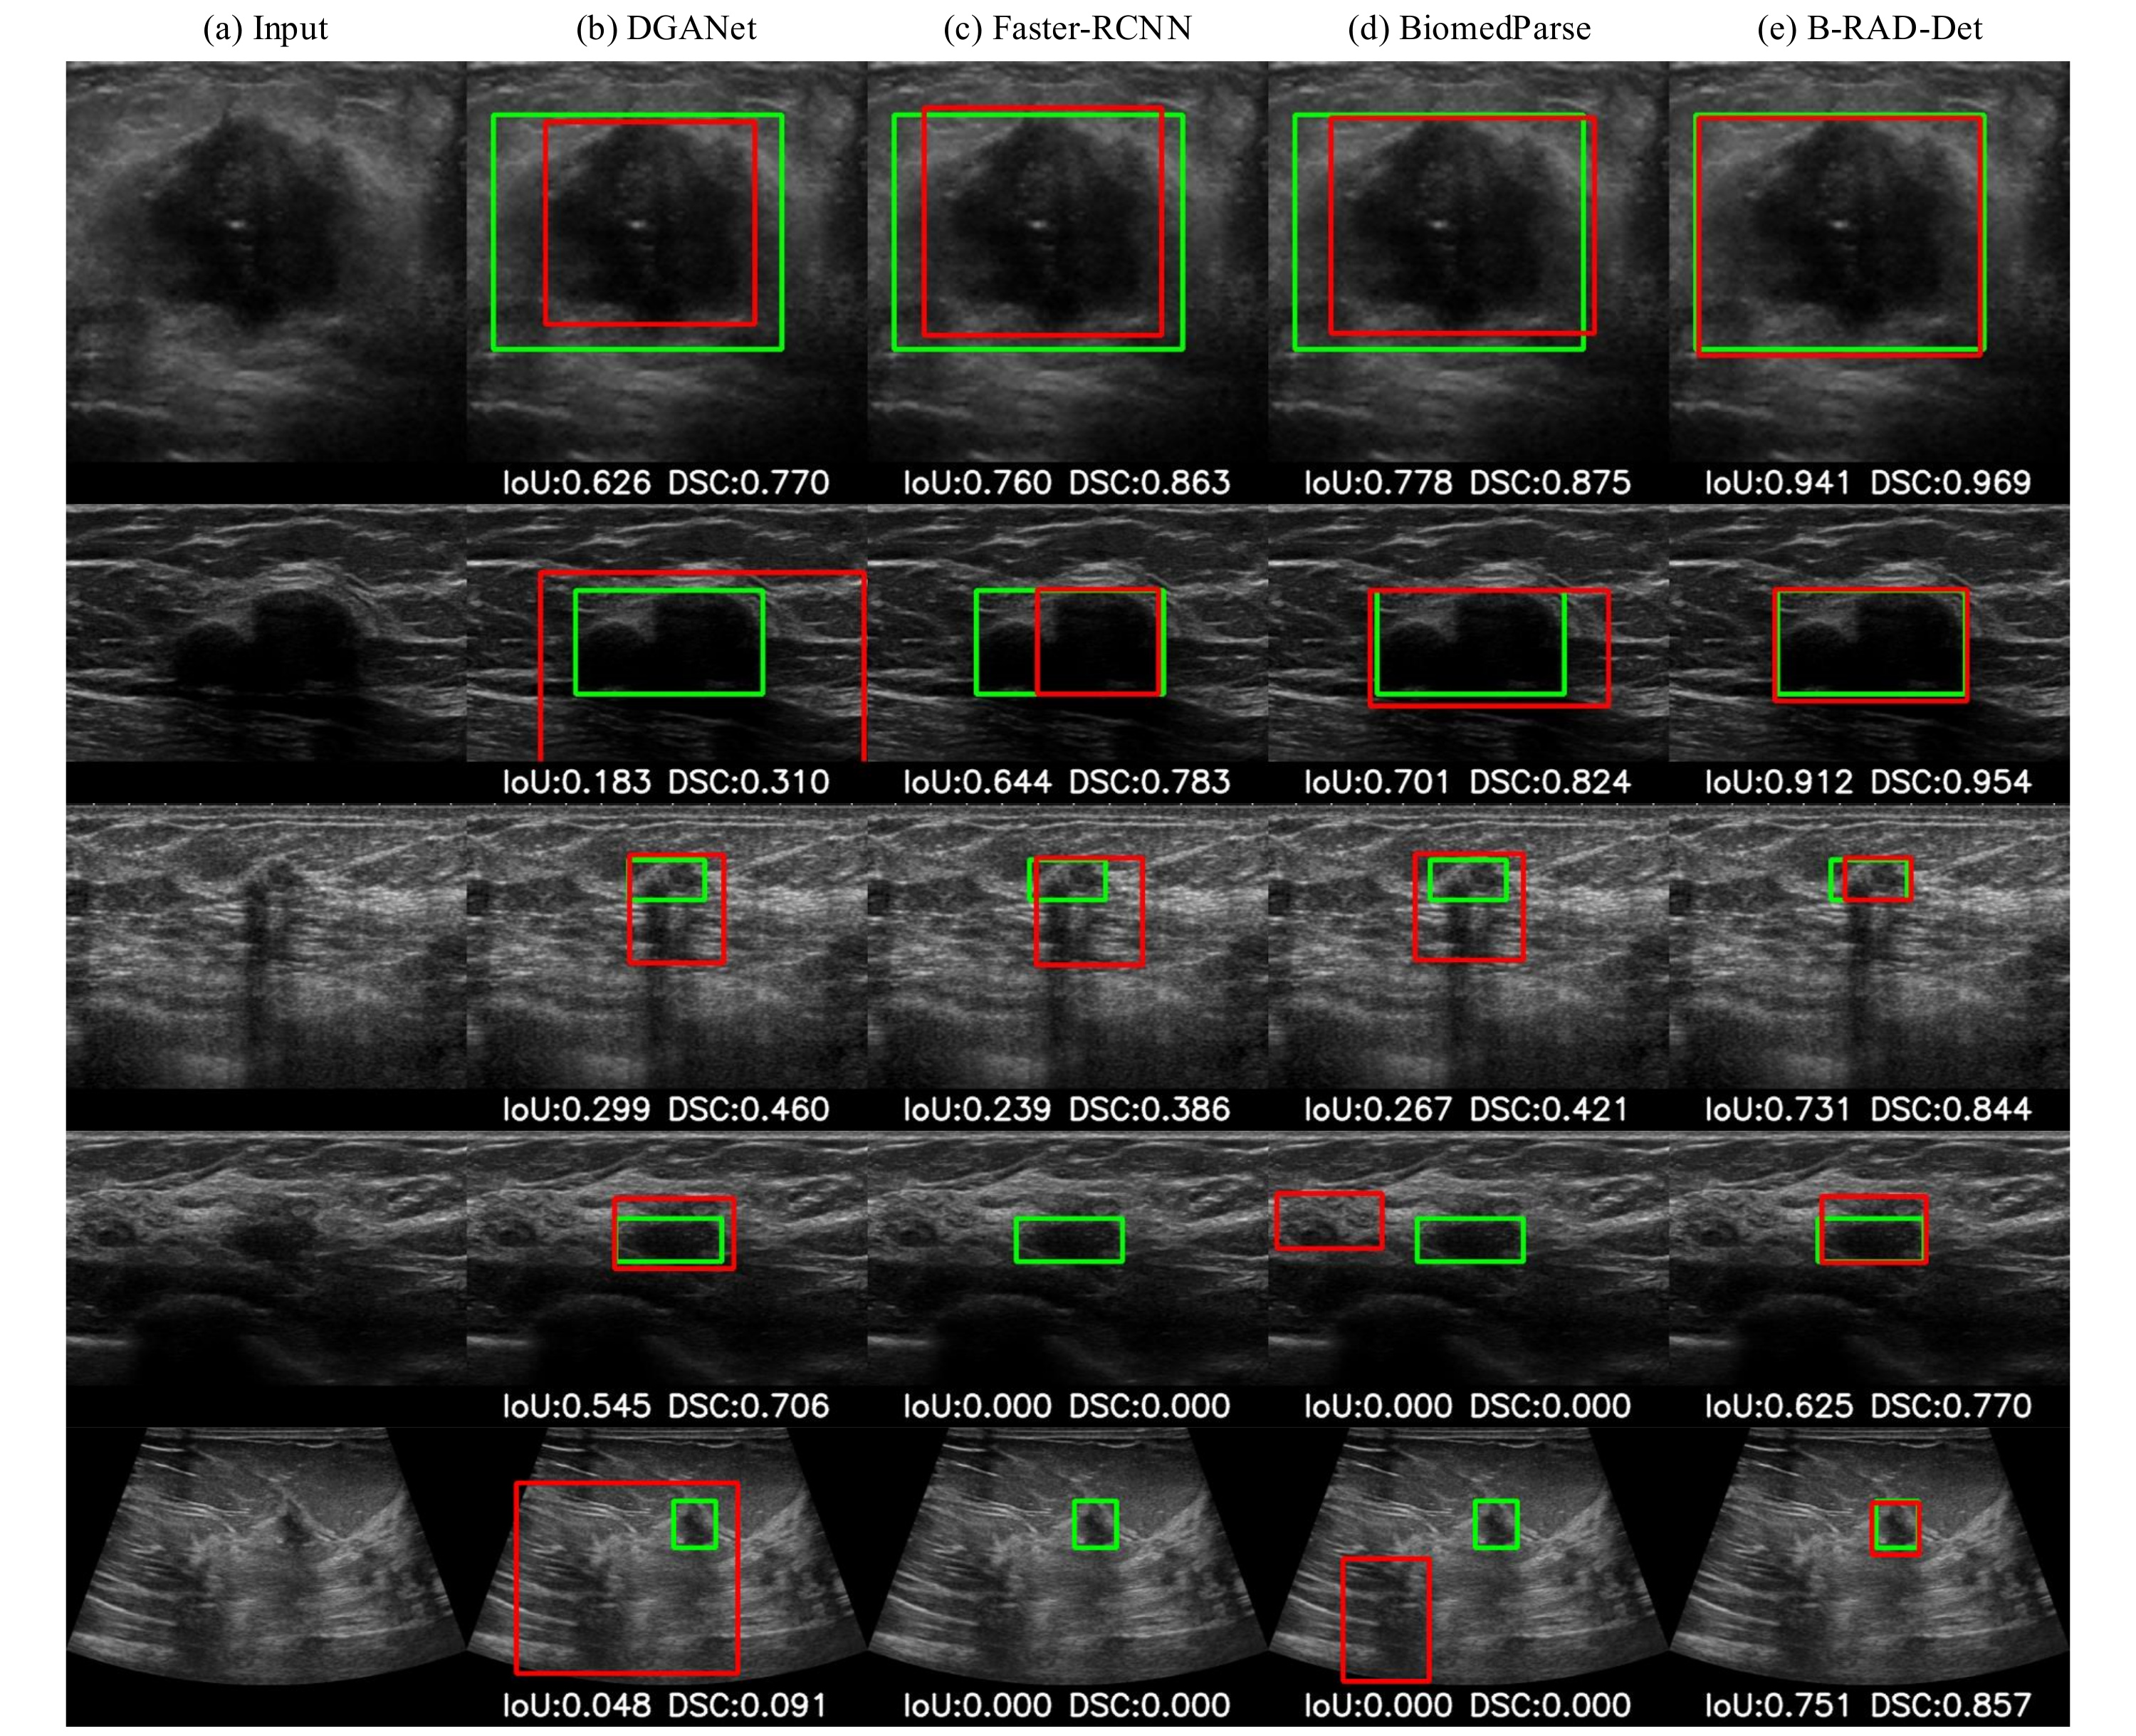This screenshot has height=1736, width=2136.
Task: Select the score text "IoU:0.701 DSC:0.824"
Action: [x=1468, y=782]
